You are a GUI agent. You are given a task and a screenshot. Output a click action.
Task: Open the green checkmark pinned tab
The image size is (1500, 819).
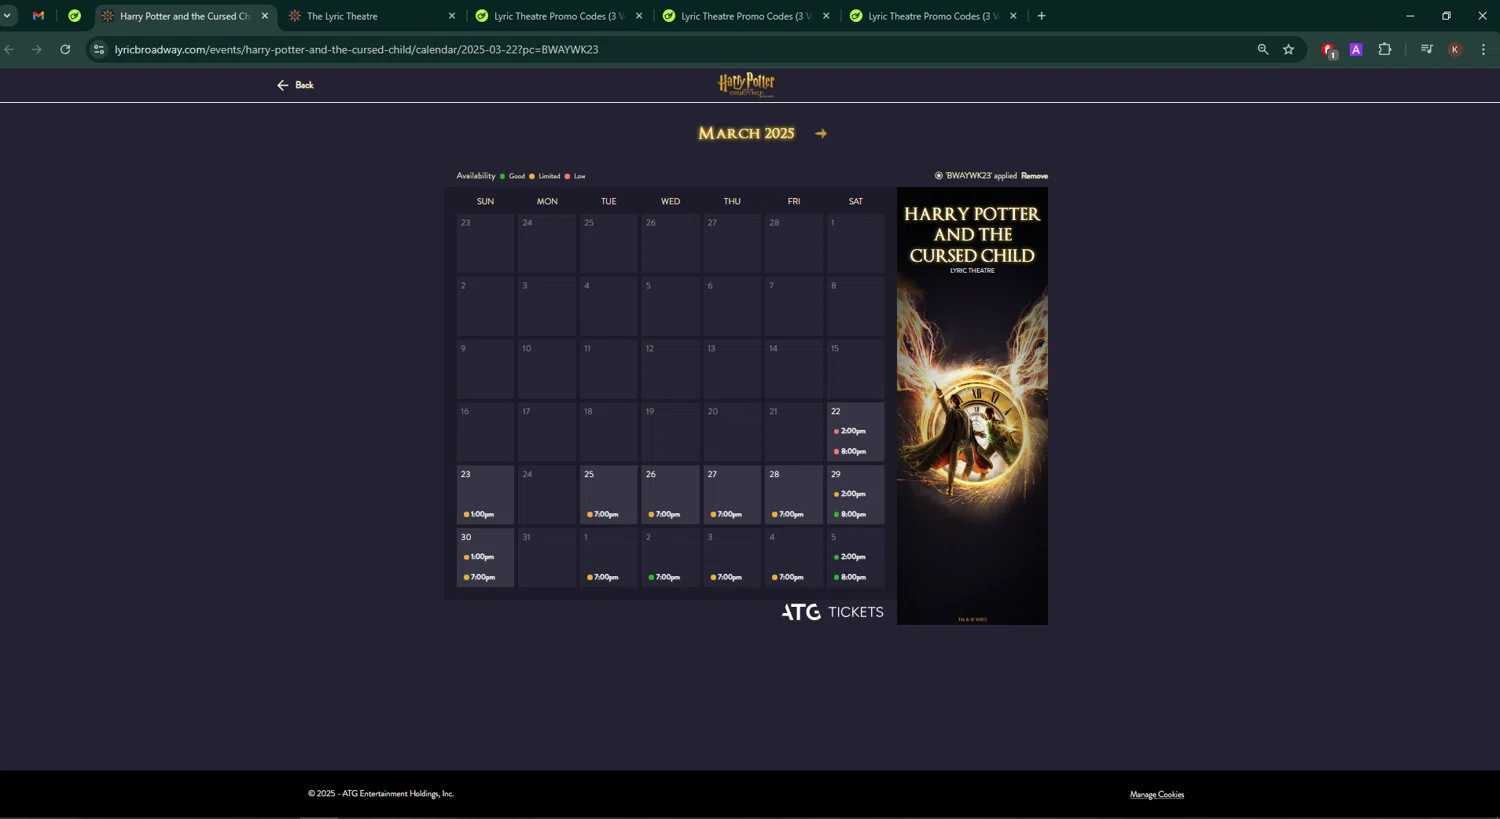point(74,16)
